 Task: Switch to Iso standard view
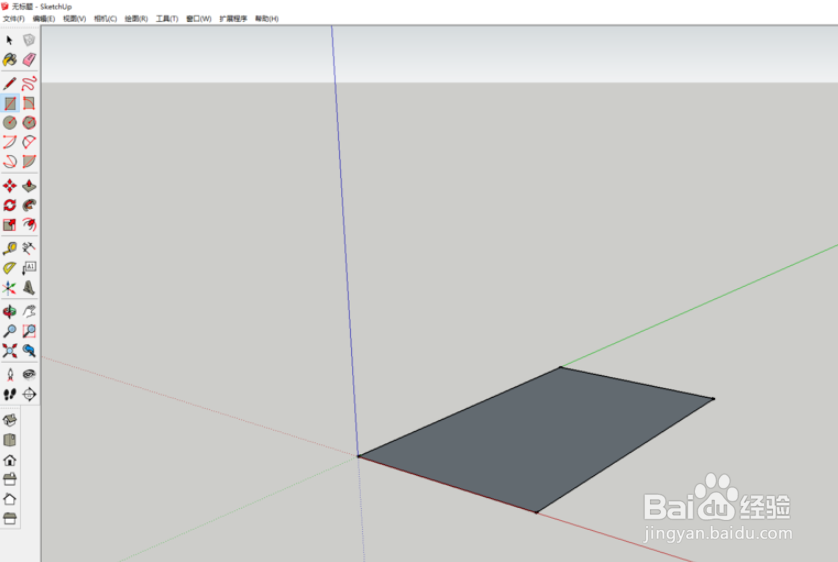click(10, 420)
